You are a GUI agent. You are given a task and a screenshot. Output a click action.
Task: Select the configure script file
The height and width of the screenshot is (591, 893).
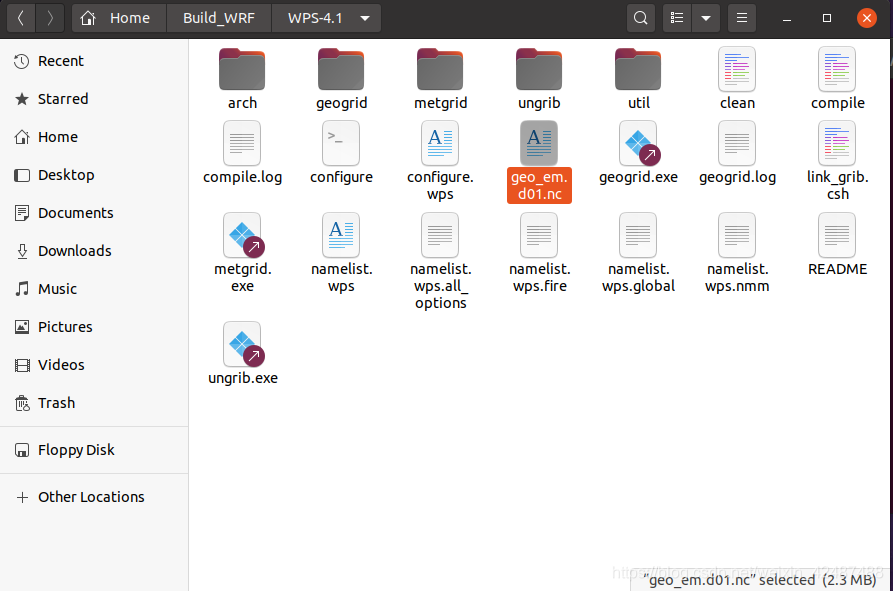pos(341,153)
